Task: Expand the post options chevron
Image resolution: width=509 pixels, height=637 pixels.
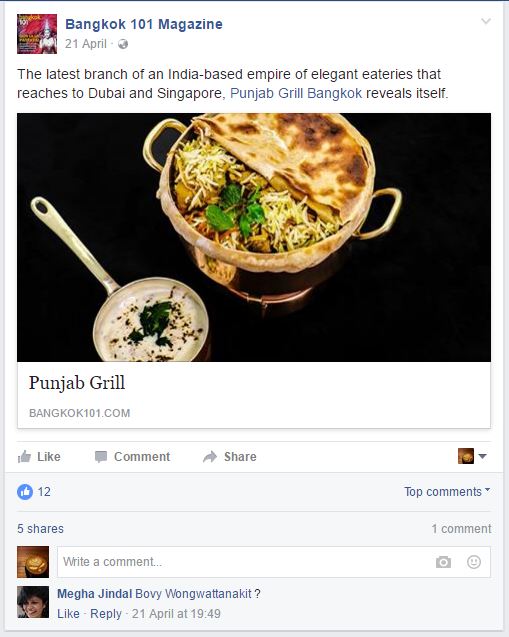Action: coord(486,21)
